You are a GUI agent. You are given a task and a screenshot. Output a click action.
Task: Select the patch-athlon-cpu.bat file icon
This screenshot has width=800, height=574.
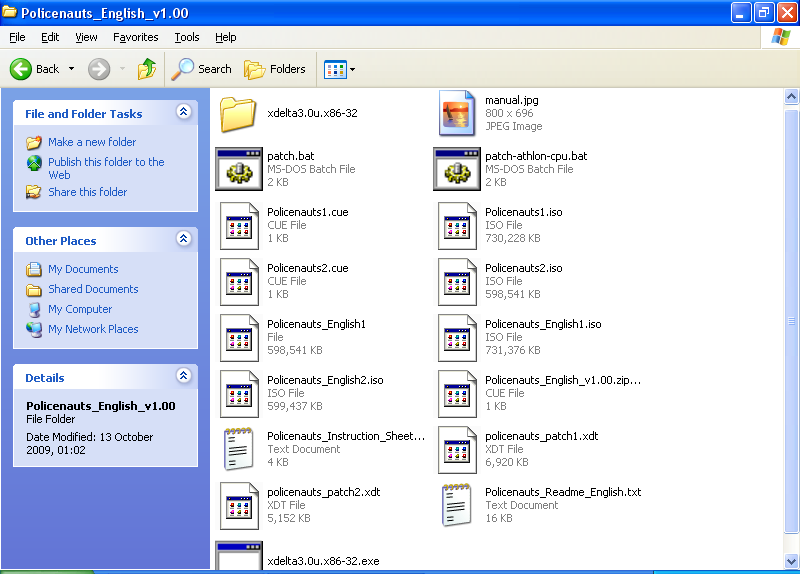point(457,170)
